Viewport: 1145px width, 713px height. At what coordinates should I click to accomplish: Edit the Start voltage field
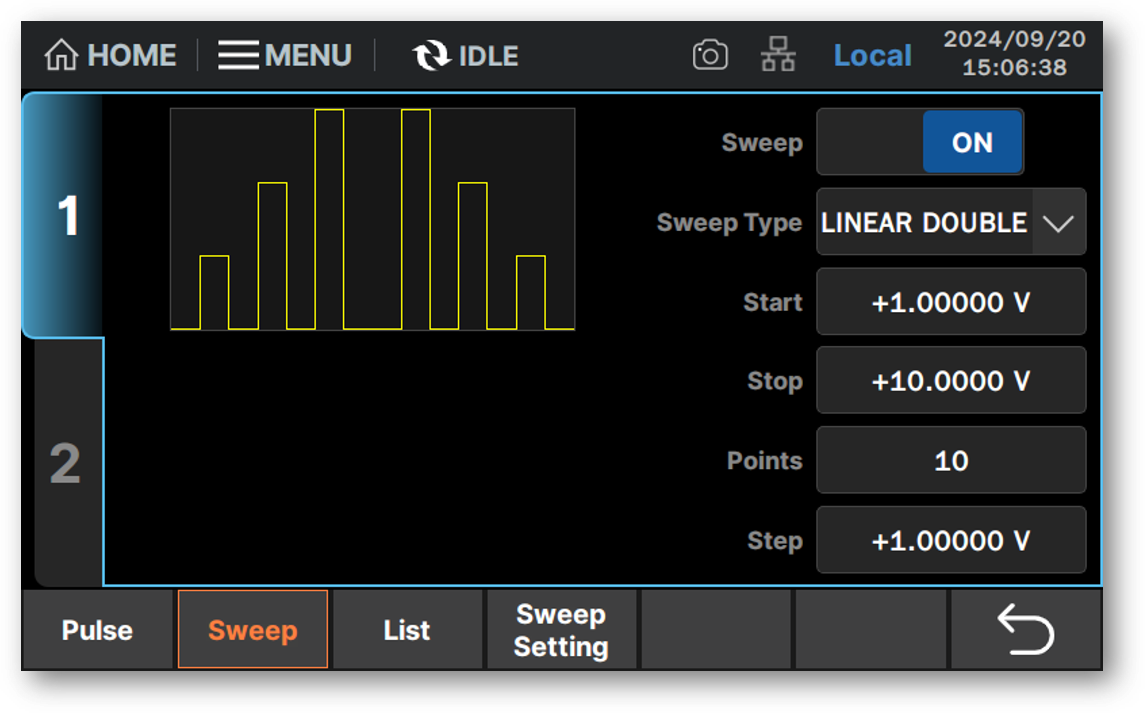tap(950, 302)
